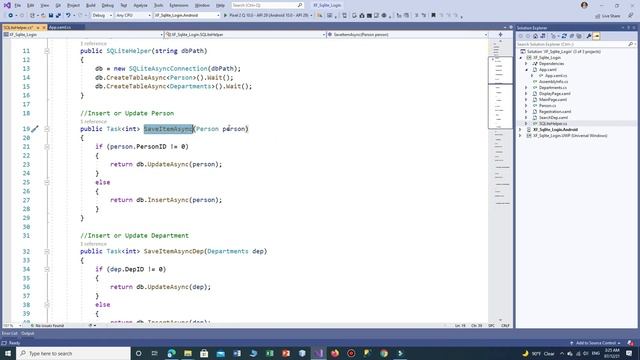The height and width of the screenshot is (360, 640).
Task: Open the File menu
Action: 18,5
